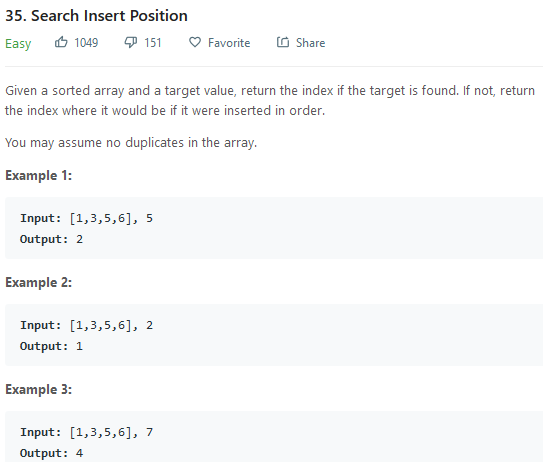Click the thumbs-down dislike icon
543x462 pixels.
point(131,42)
